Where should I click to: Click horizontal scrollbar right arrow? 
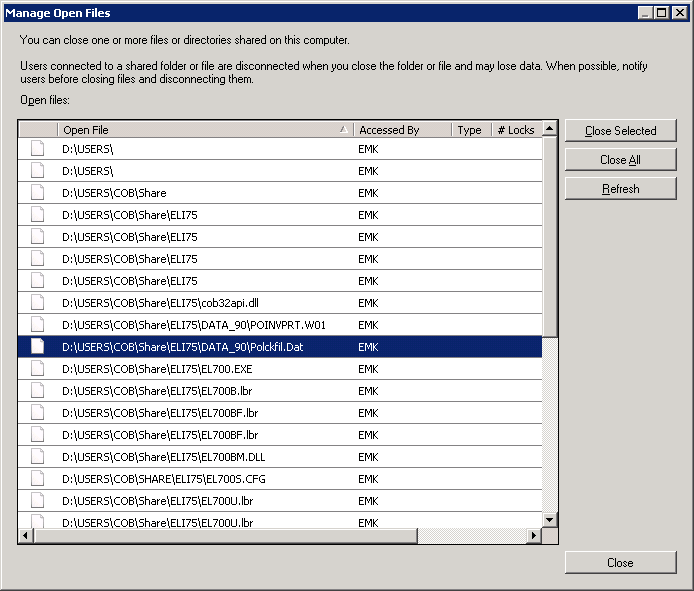point(534,536)
